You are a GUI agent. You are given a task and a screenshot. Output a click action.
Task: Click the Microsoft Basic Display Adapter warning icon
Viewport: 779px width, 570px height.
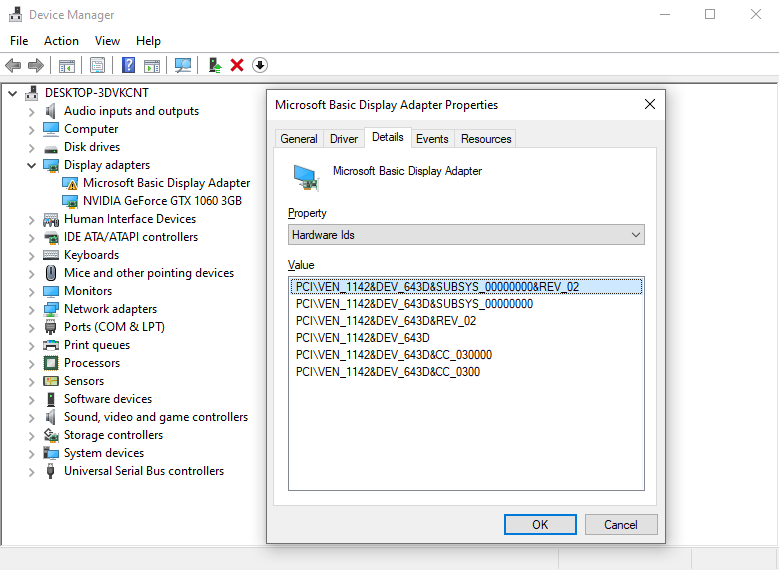[x=70, y=183]
